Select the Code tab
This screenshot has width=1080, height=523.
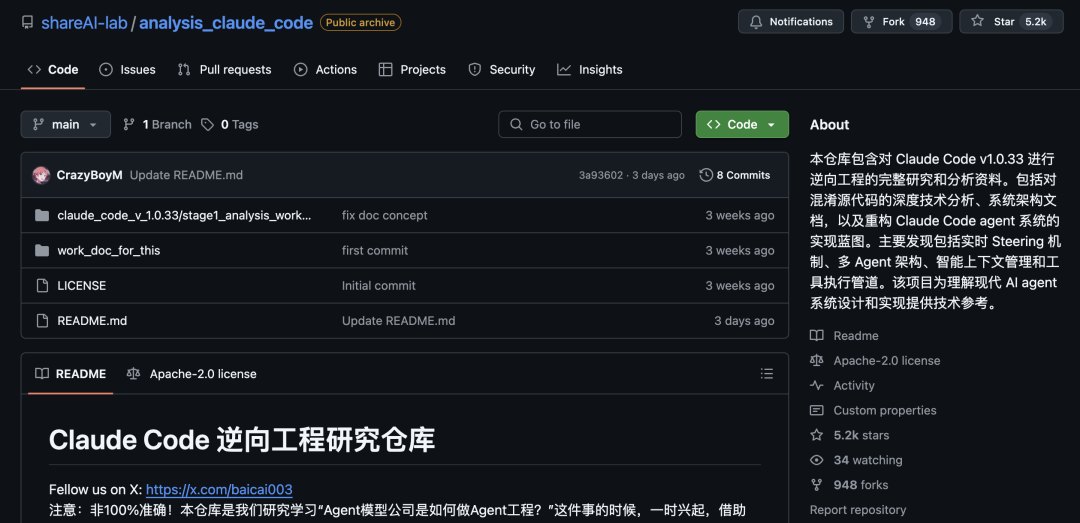coord(53,70)
